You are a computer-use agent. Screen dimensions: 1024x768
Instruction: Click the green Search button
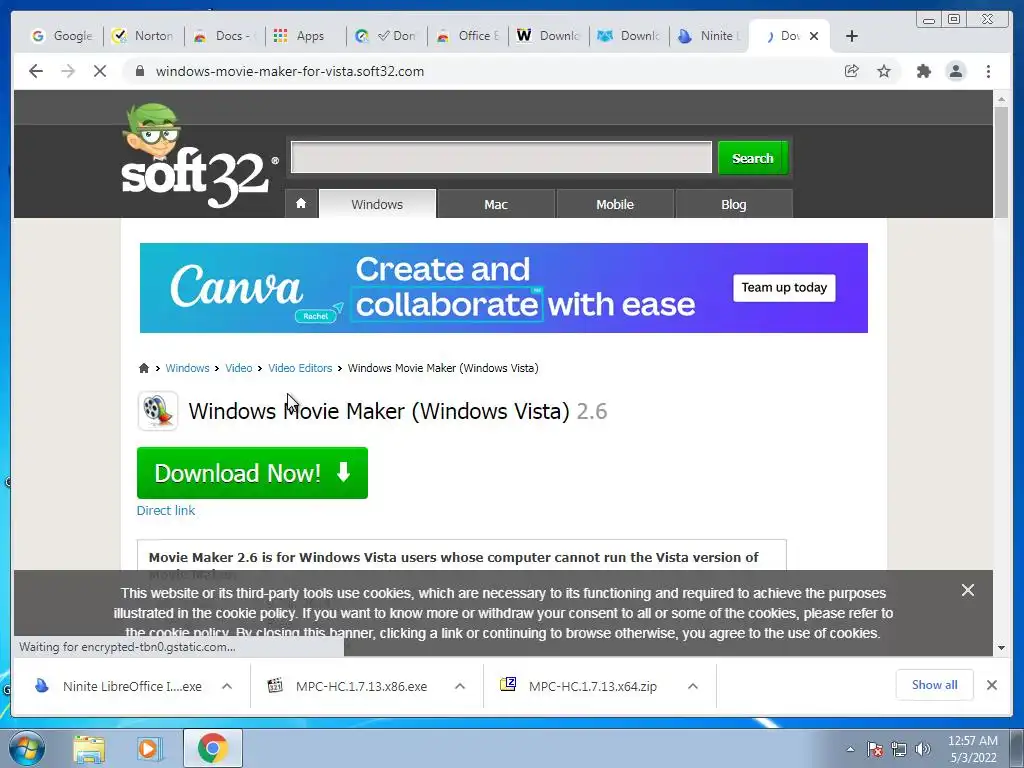click(753, 158)
